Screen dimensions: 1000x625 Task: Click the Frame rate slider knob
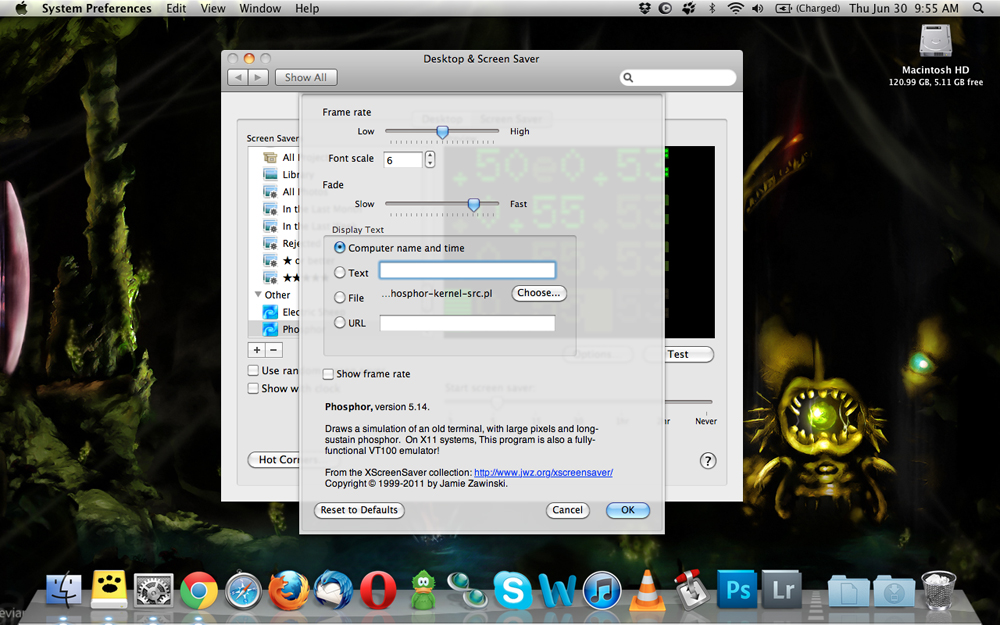(442, 132)
